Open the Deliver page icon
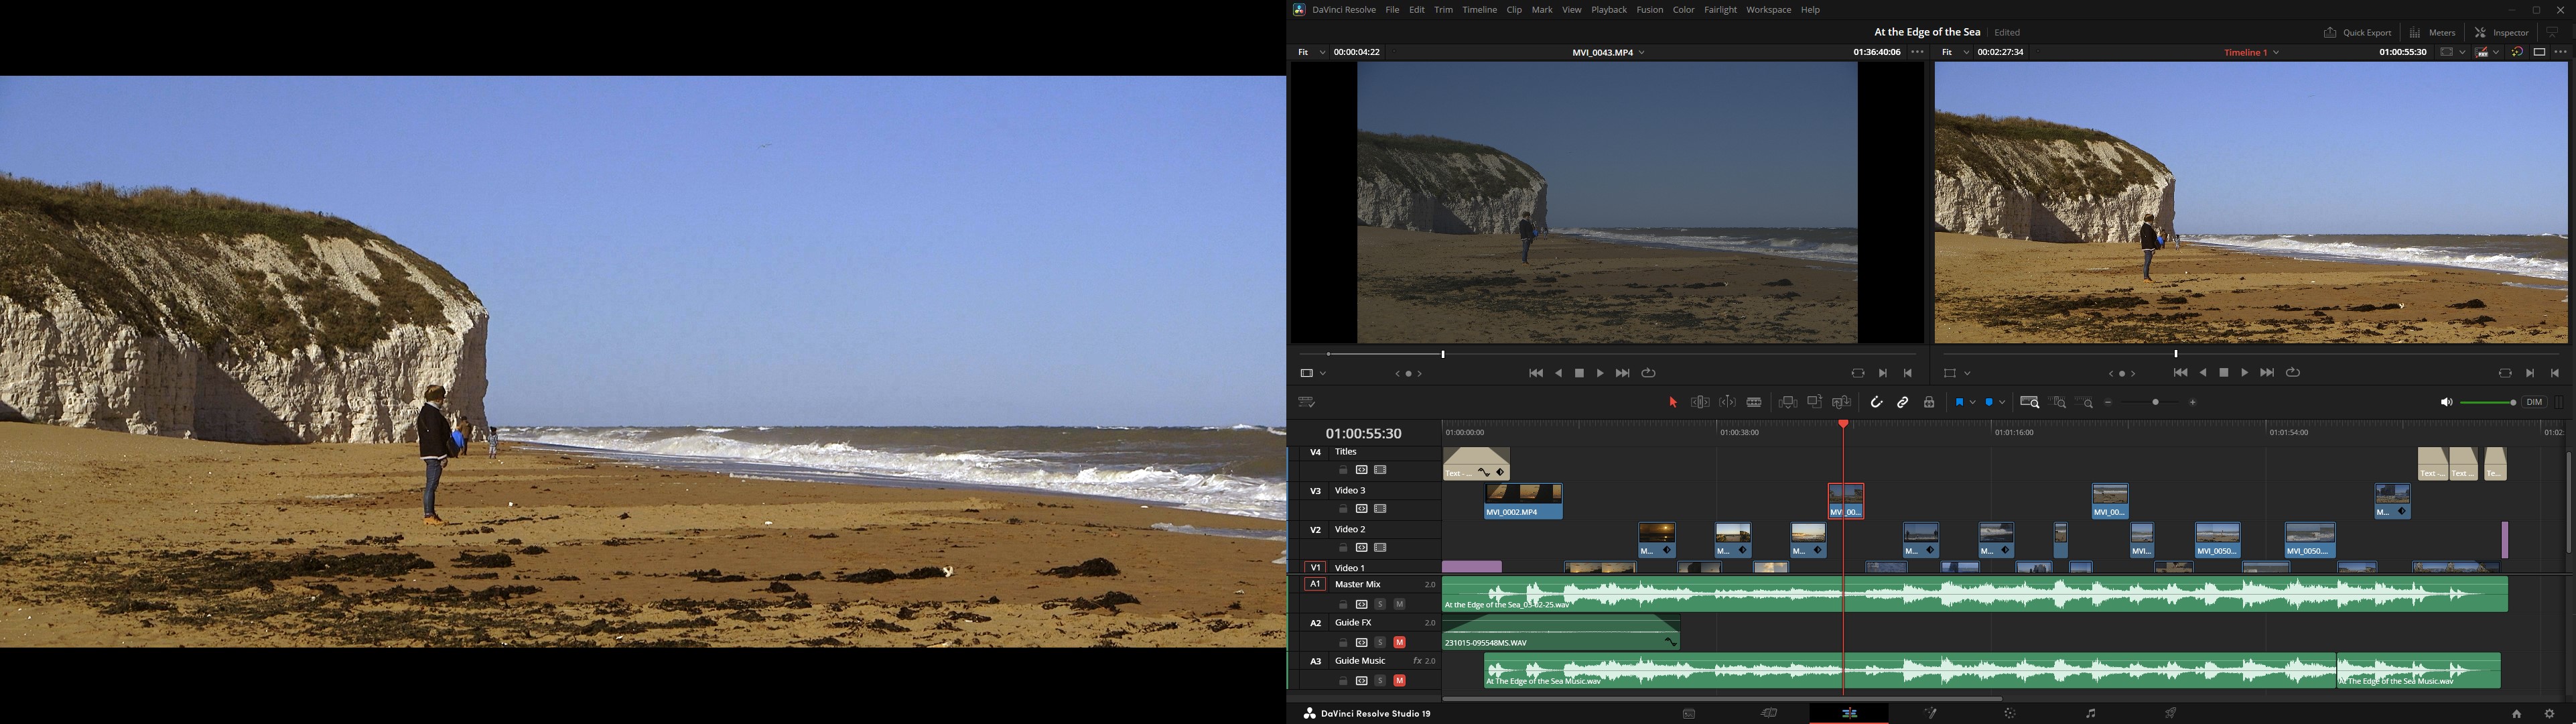Image resolution: width=2576 pixels, height=724 pixels. click(x=2171, y=713)
